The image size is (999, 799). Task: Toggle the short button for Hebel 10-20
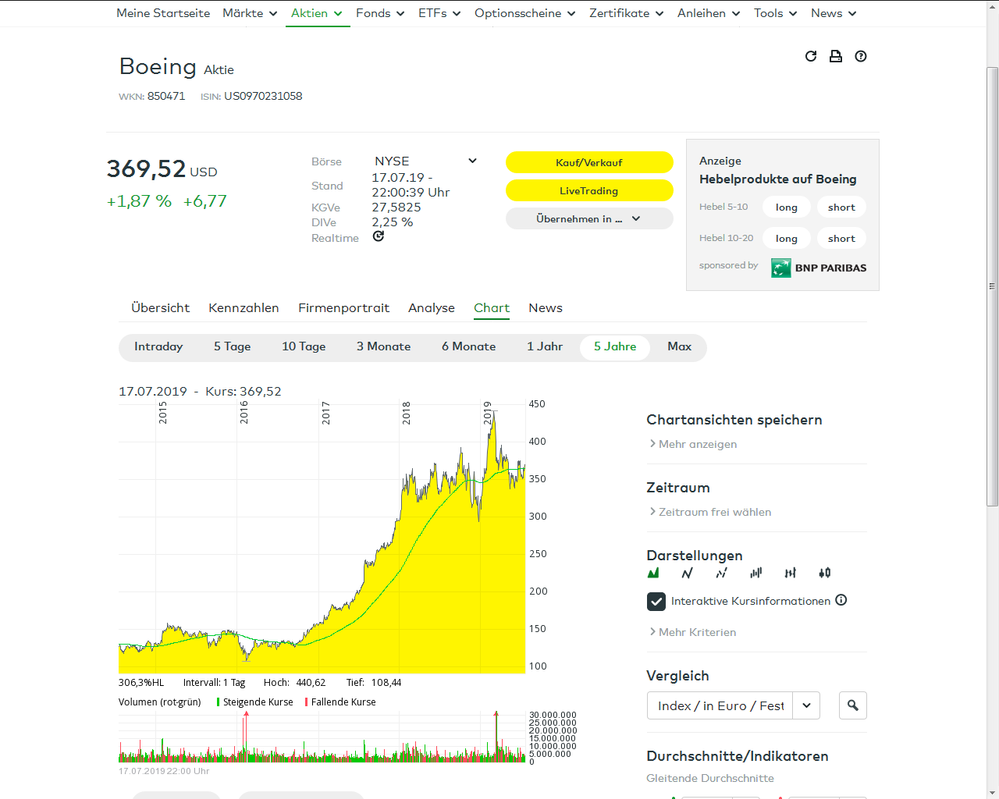[x=841, y=238]
